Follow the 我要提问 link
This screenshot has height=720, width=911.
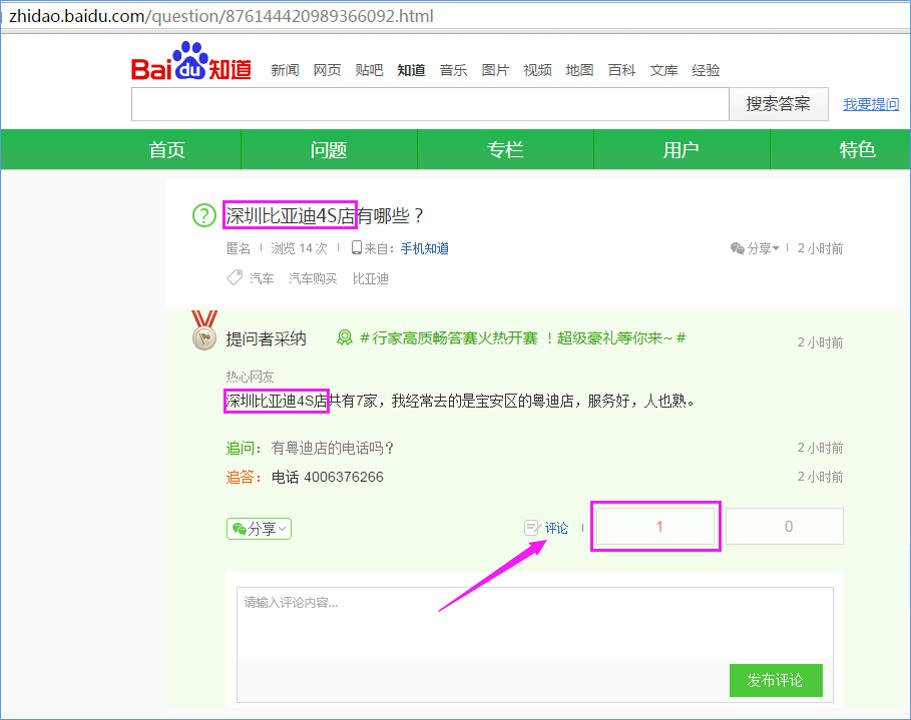point(871,104)
